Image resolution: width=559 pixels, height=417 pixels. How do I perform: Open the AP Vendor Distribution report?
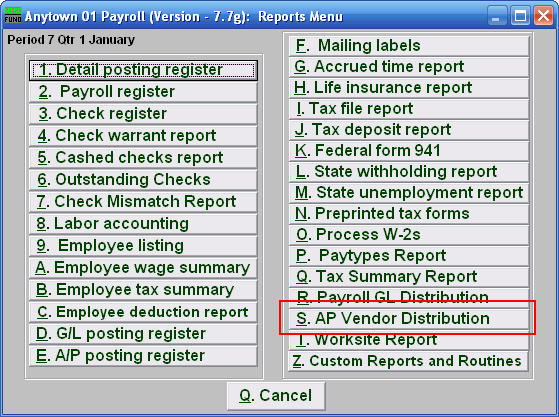(409, 319)
